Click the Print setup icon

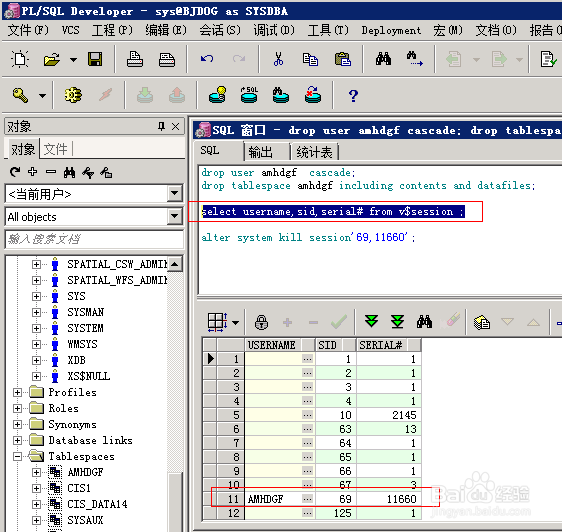pyautogui.click(x=167, y=60)
